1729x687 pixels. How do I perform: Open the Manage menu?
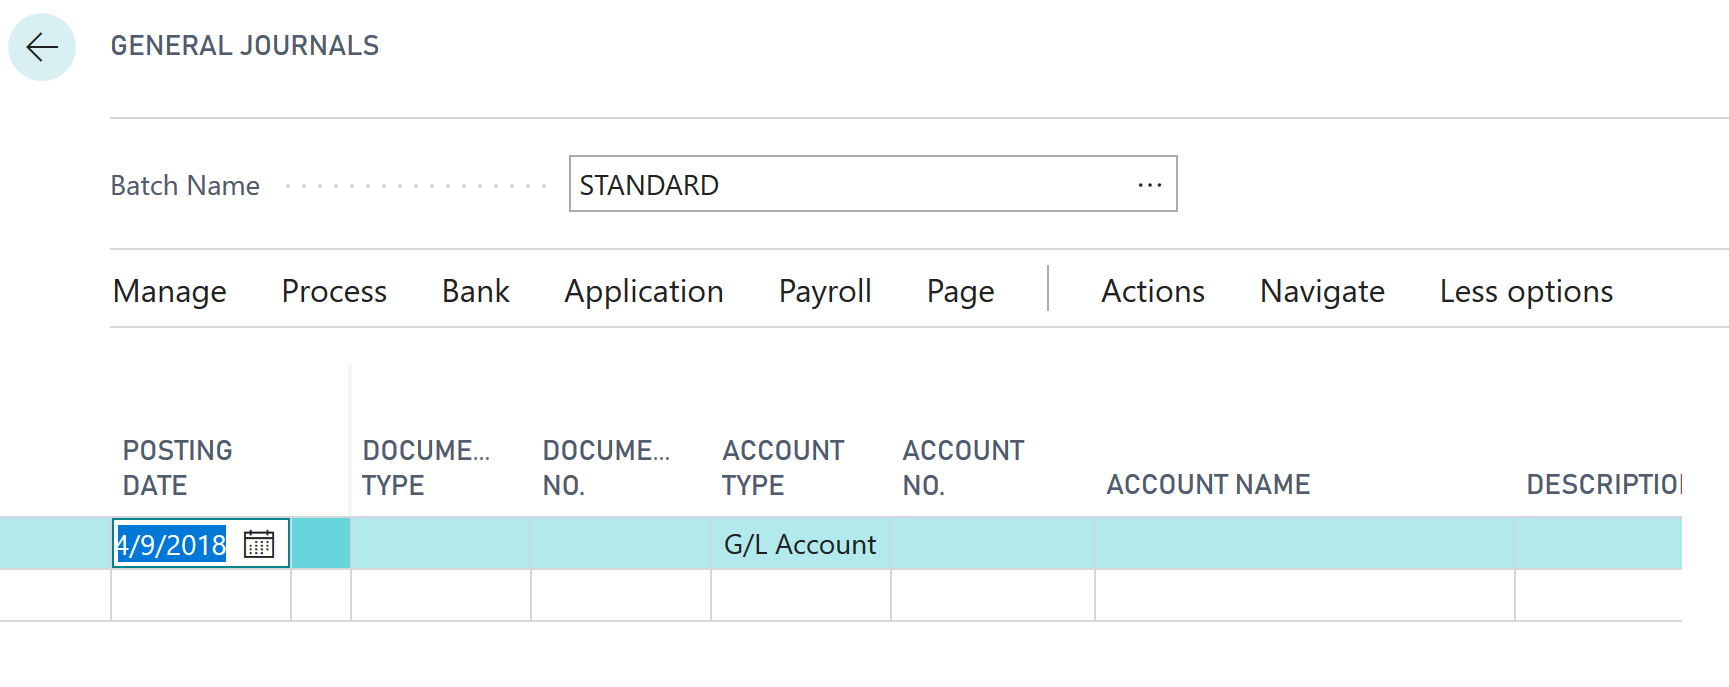click(x=170, y=291)
